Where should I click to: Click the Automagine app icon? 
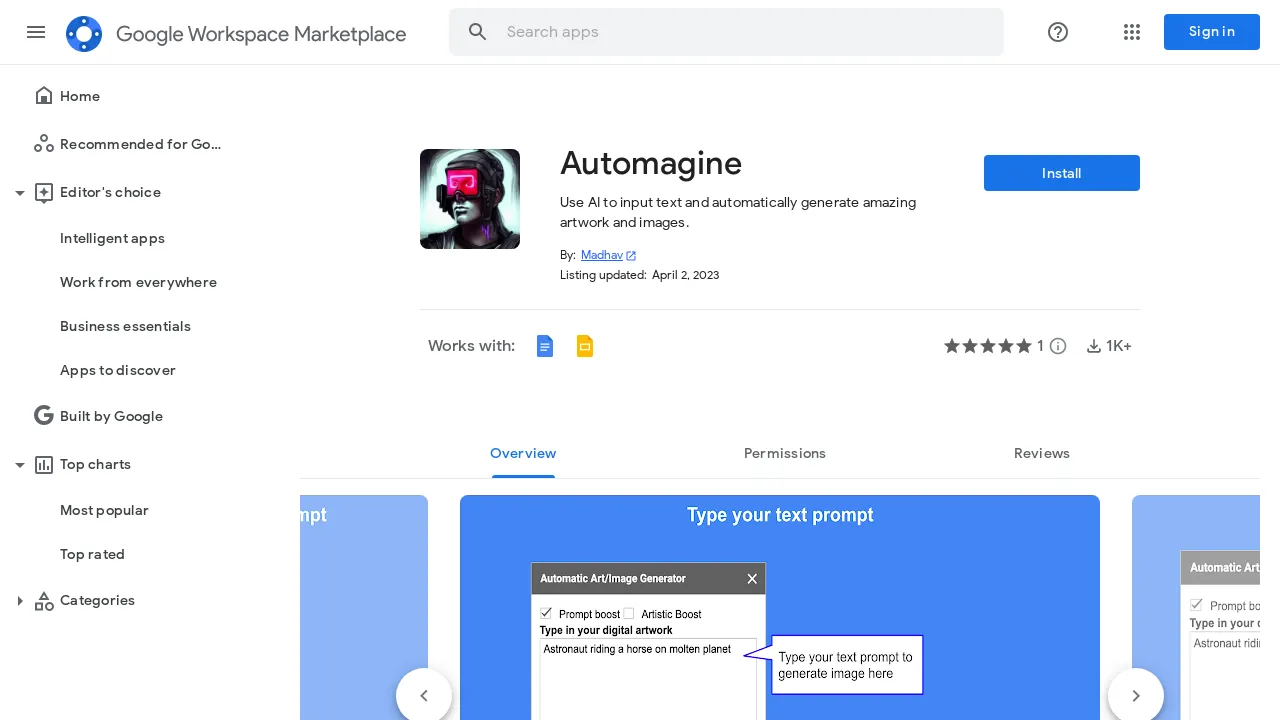pos(470,199)
